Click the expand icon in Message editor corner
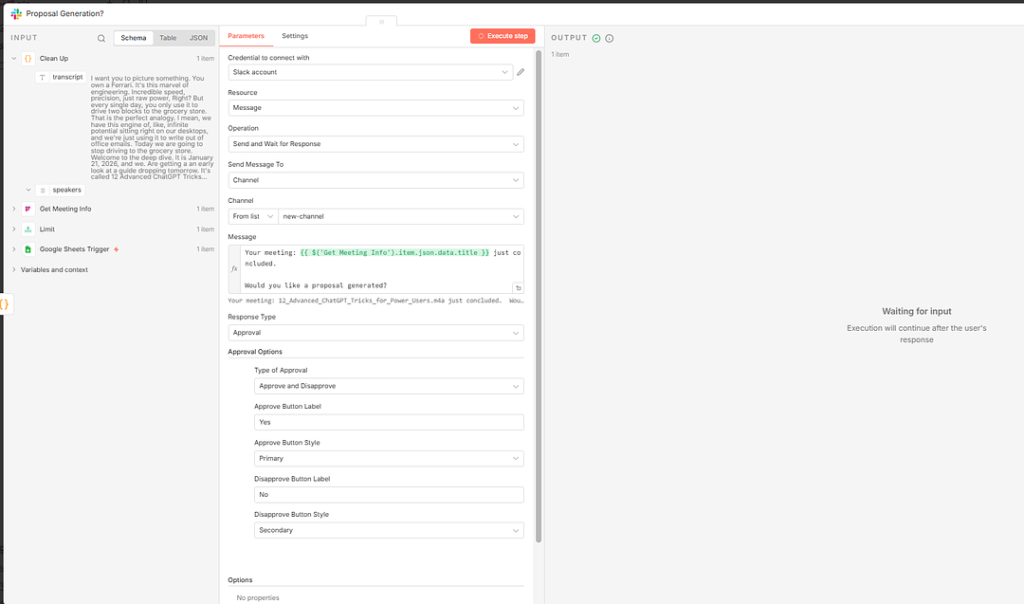This screenshot has height=604, width=1024. (518, 287)
